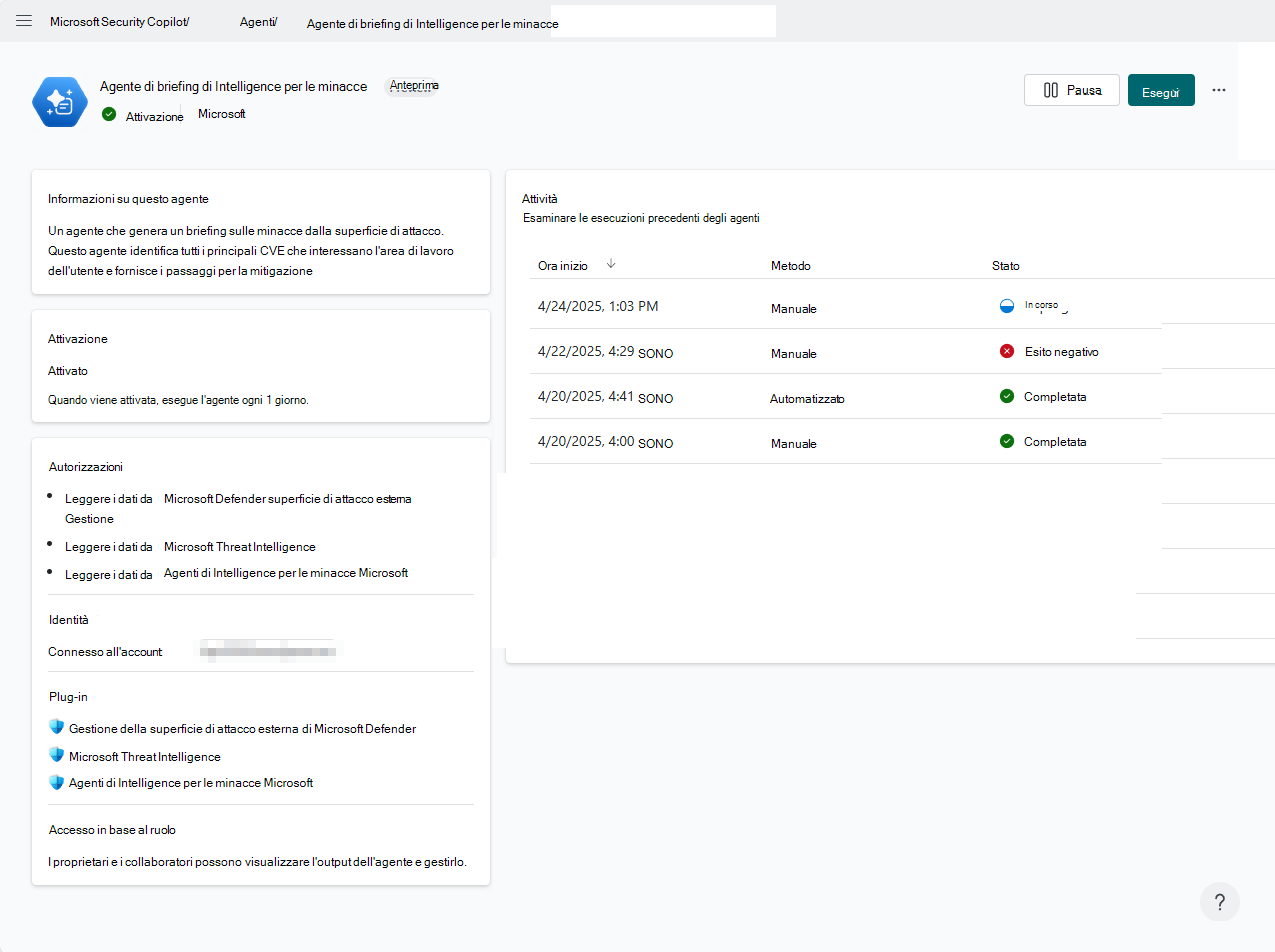Image resolution: width=1275 pixels, height=952 pixels.
Task: Click the Identità heading
Action: click(x=69, y=620)
